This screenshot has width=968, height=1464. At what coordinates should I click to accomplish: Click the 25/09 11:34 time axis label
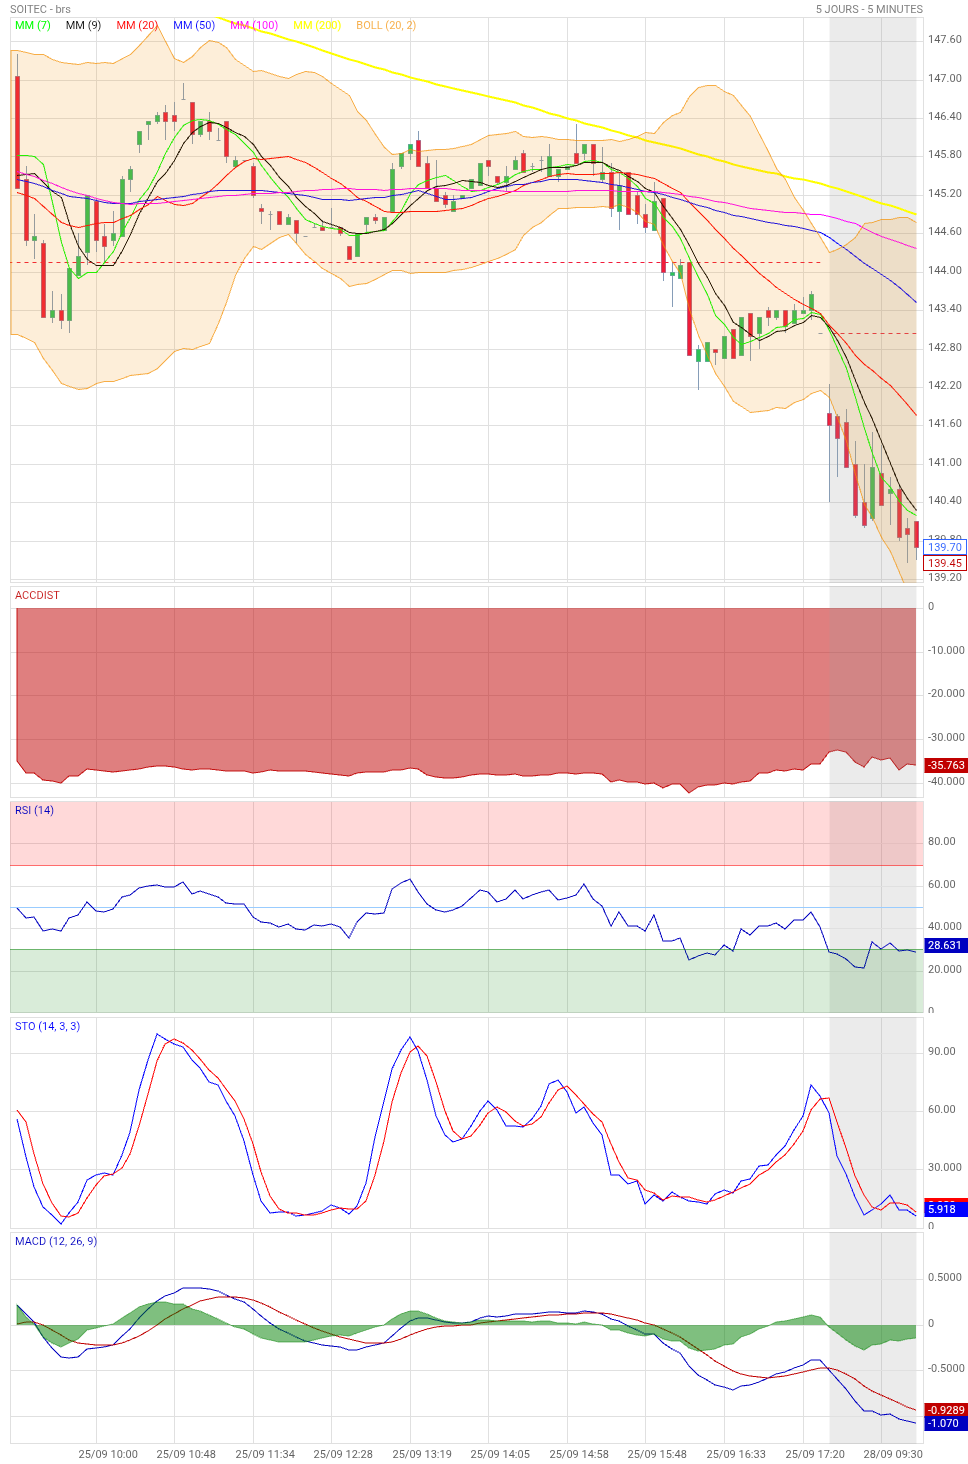(265, 1454)
